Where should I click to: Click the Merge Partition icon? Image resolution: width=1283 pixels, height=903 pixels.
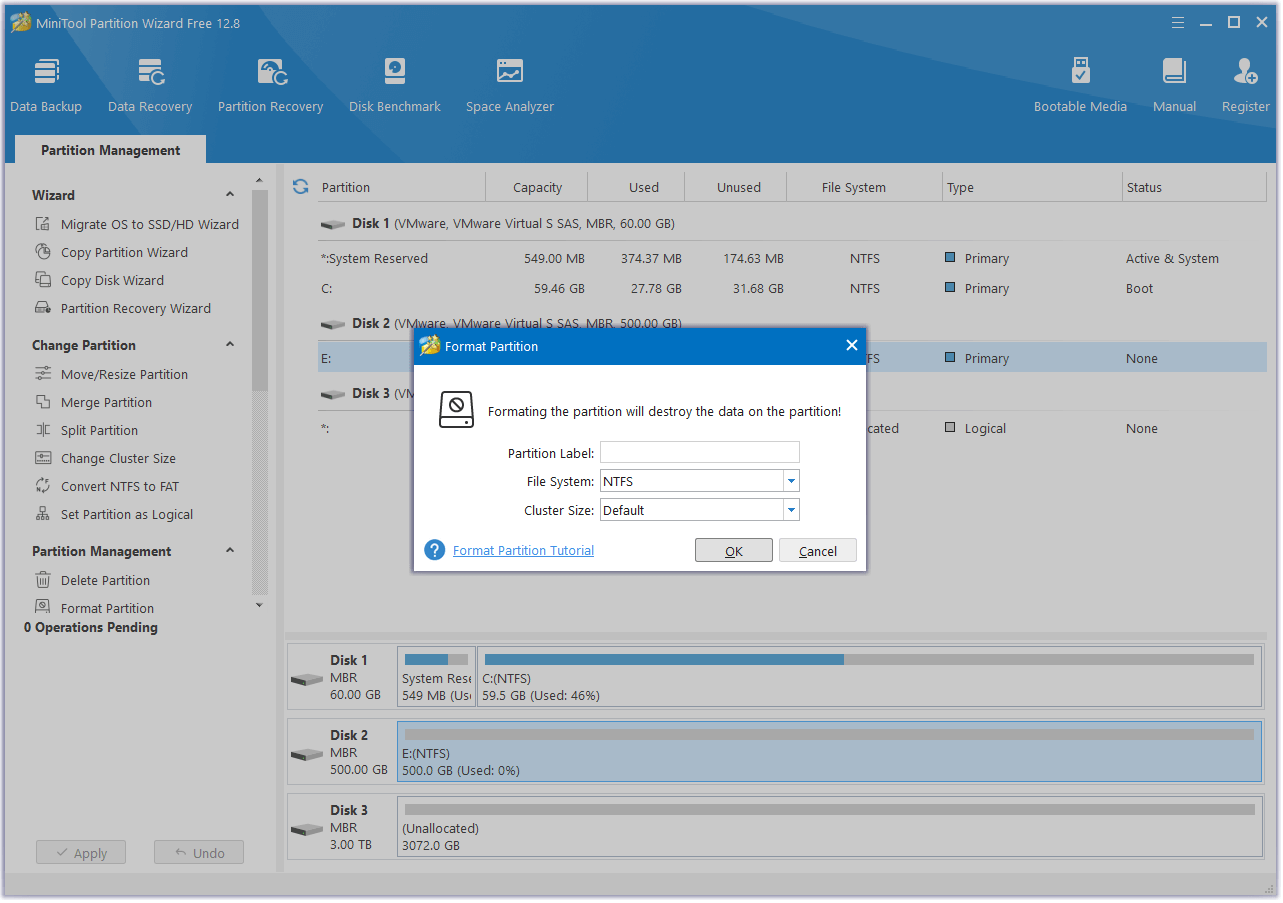[x=43, y=402]
